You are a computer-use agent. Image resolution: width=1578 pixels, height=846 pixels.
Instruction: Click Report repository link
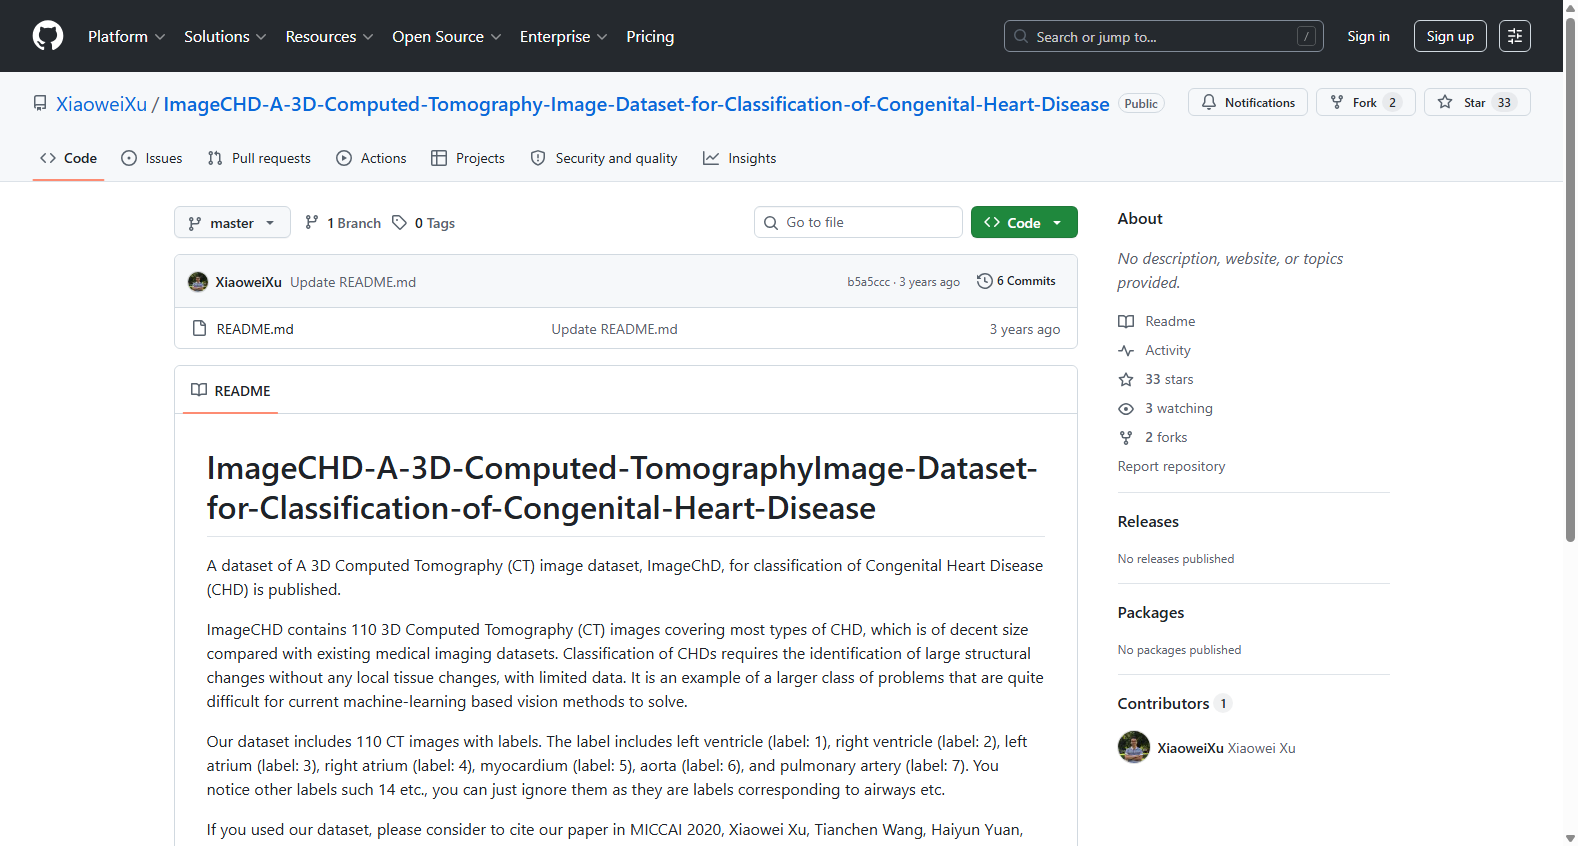(x=1171, y=466)
